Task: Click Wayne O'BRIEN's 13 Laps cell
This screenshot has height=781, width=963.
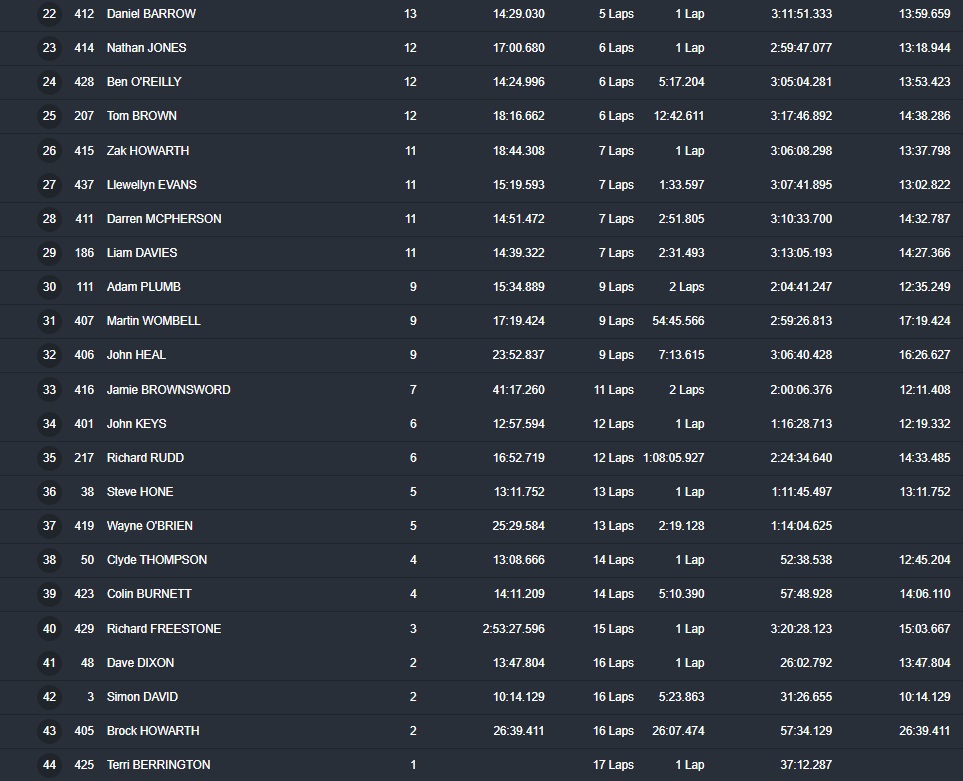Action: point(613,526)
